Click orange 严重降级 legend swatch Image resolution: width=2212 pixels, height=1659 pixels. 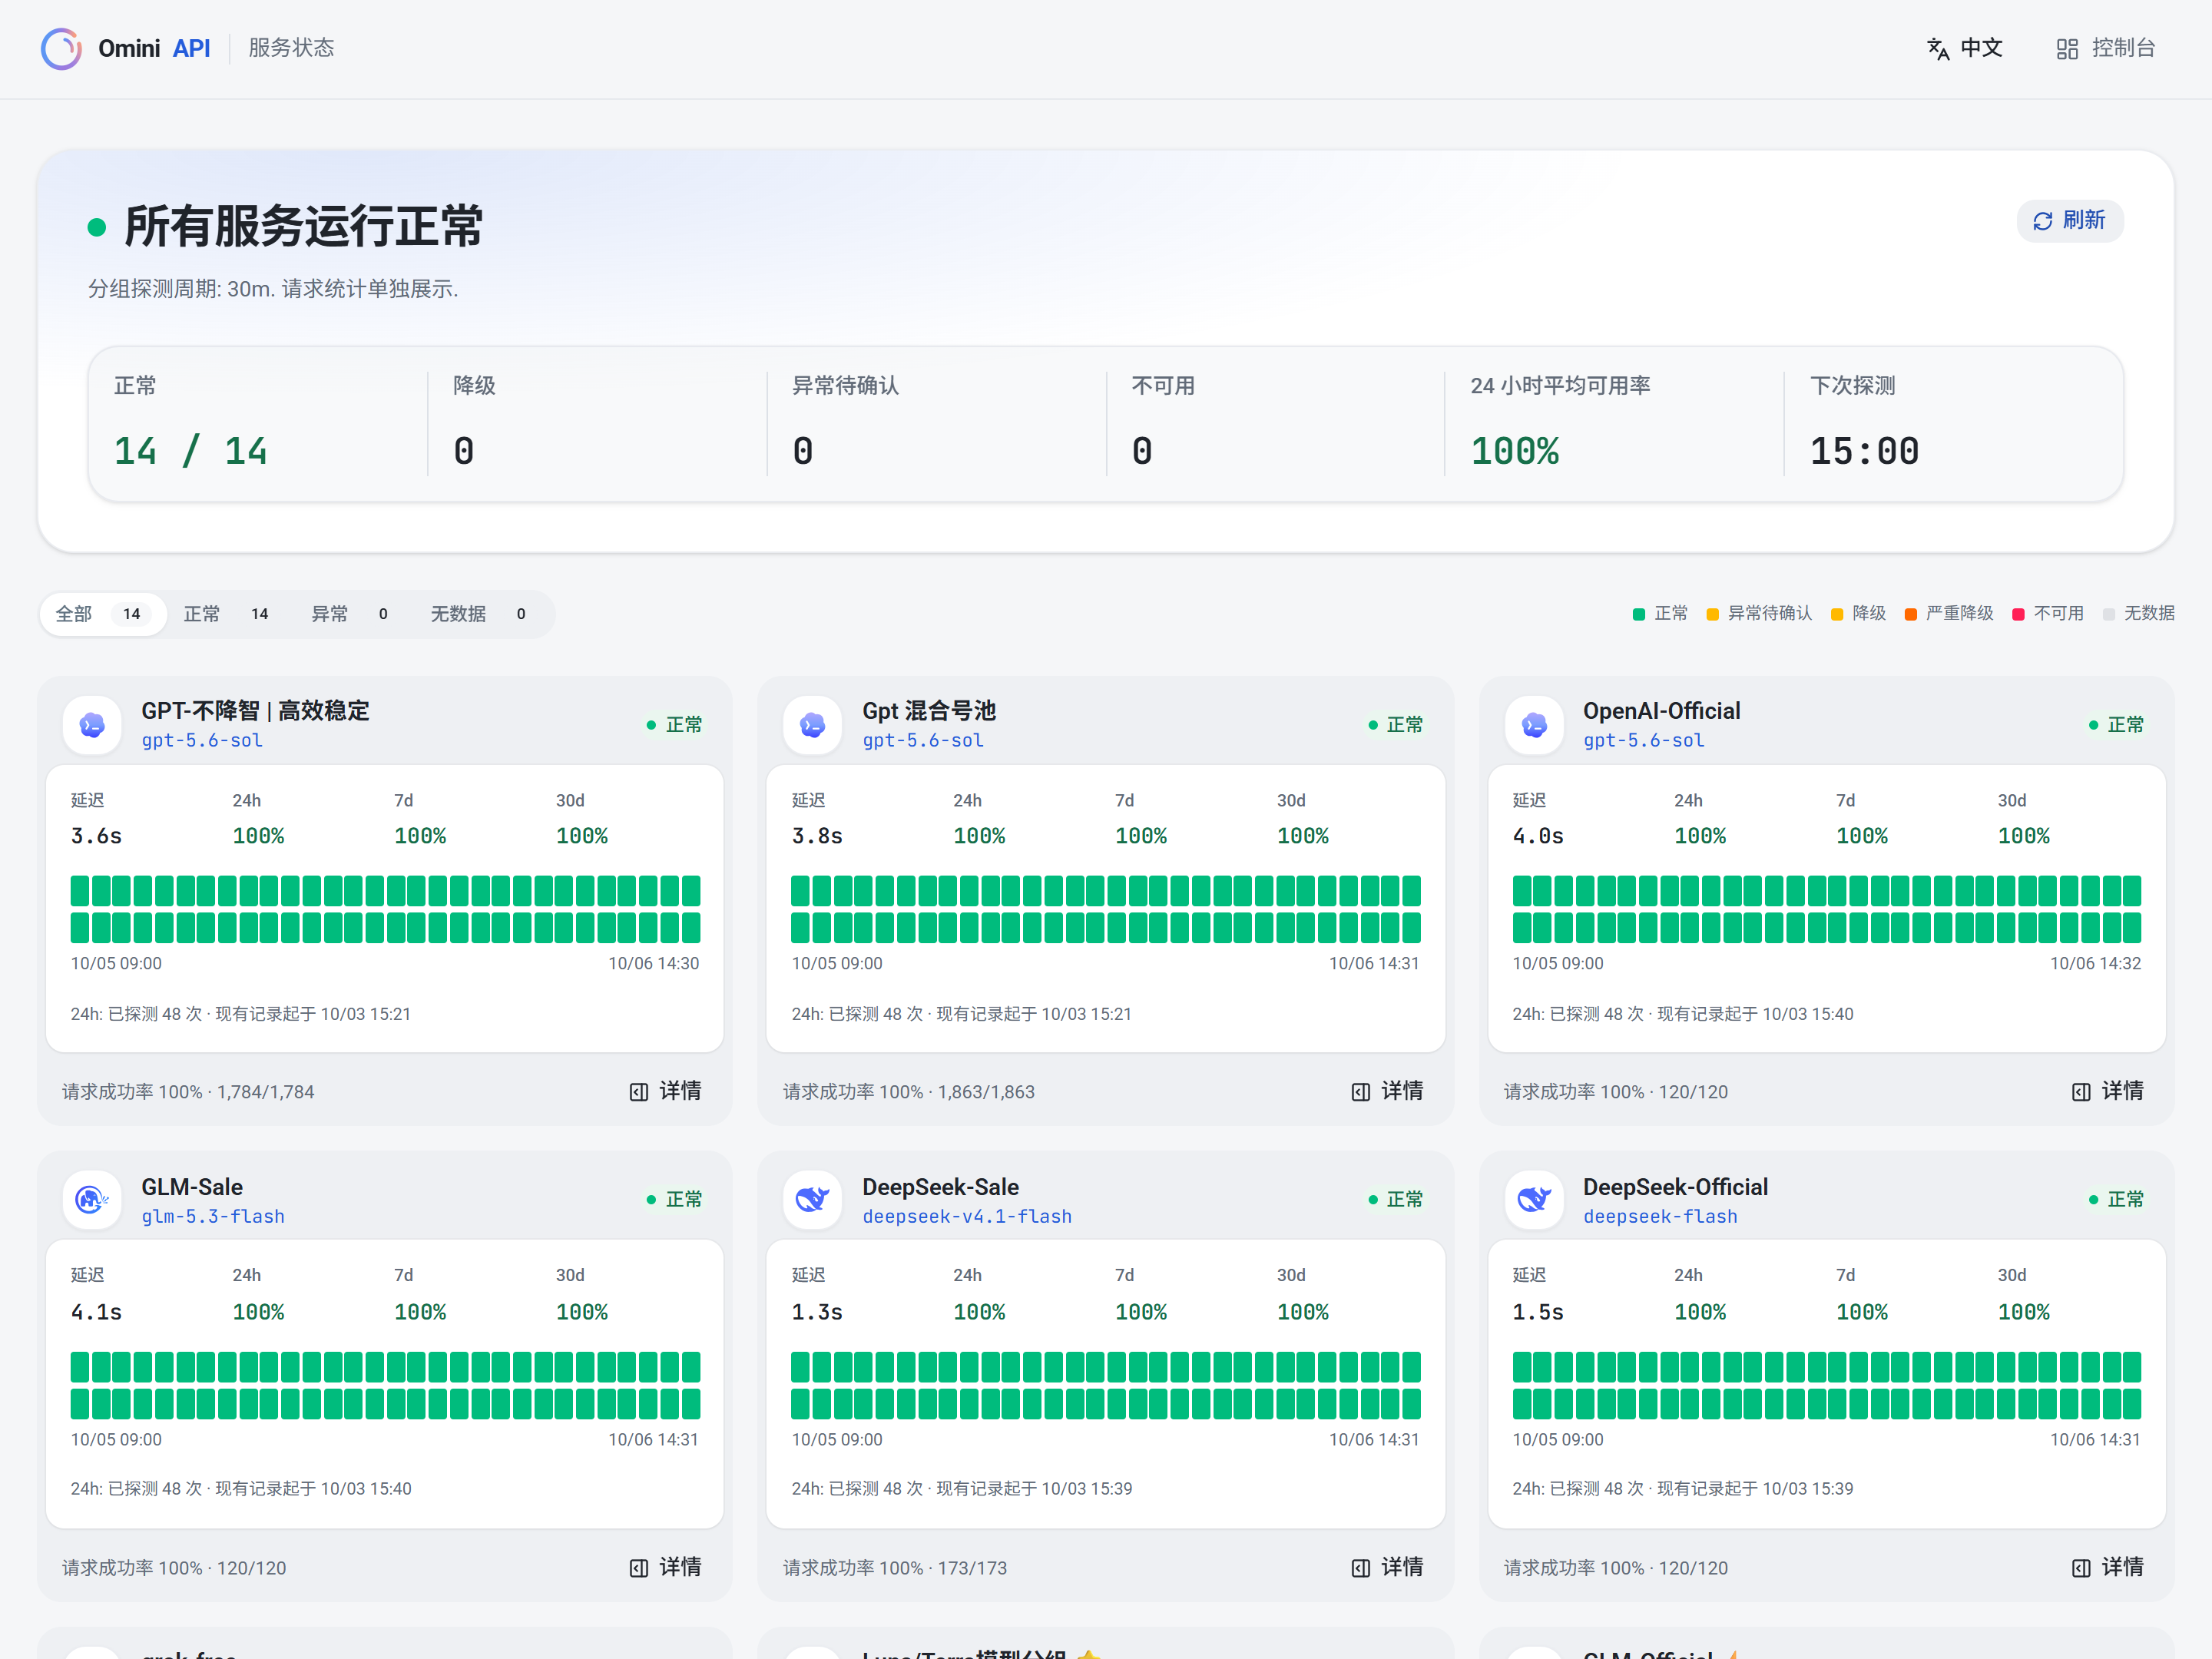pos(1911,615)
